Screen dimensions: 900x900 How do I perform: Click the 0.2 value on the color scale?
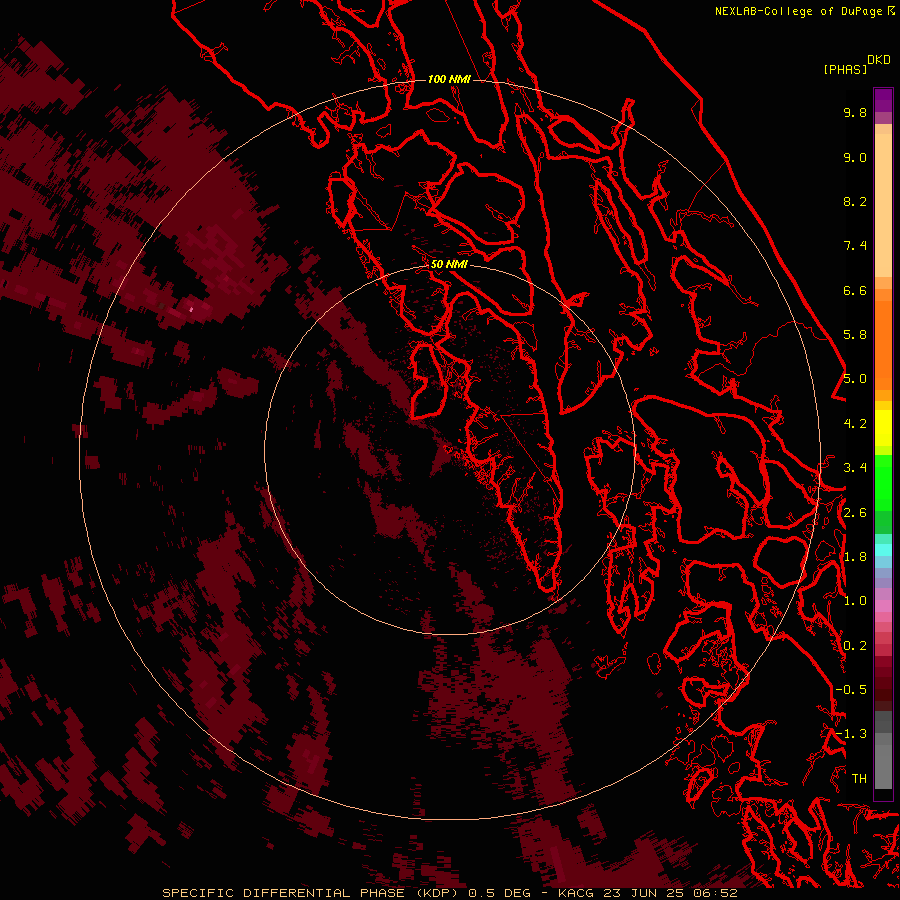pos(855,646)
